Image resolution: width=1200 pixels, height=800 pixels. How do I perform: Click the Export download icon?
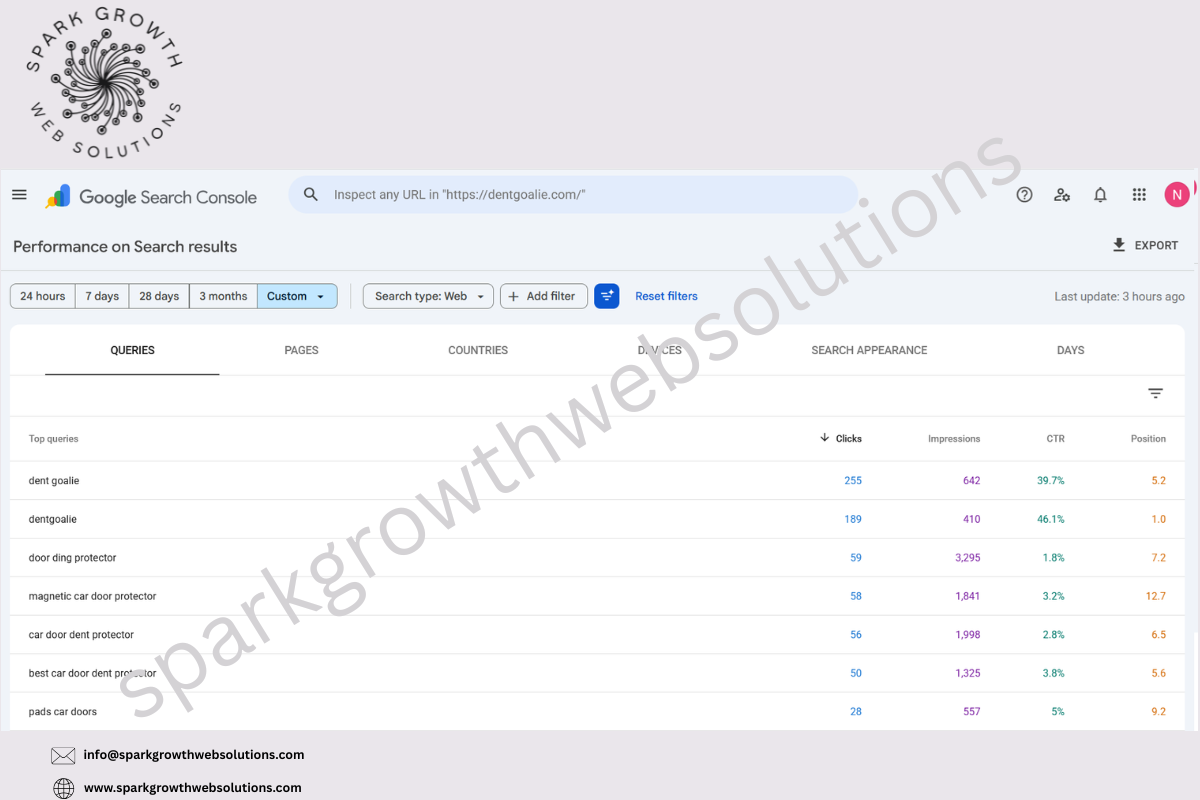click(1119, 245)
